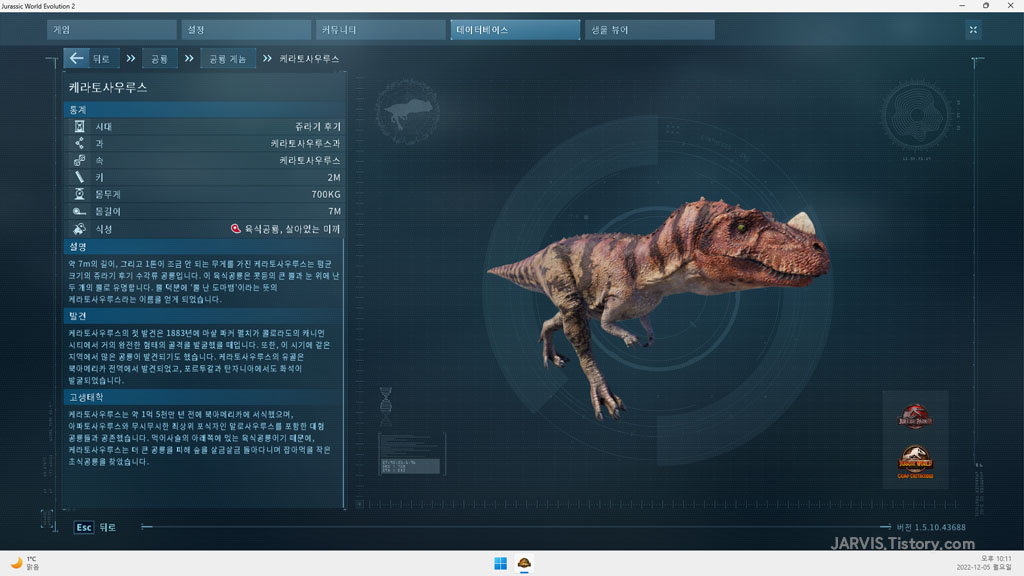Click the weight 몸무게 scale icon
The height and width of the screenshot is (576, 1024).
pos(79,194)
